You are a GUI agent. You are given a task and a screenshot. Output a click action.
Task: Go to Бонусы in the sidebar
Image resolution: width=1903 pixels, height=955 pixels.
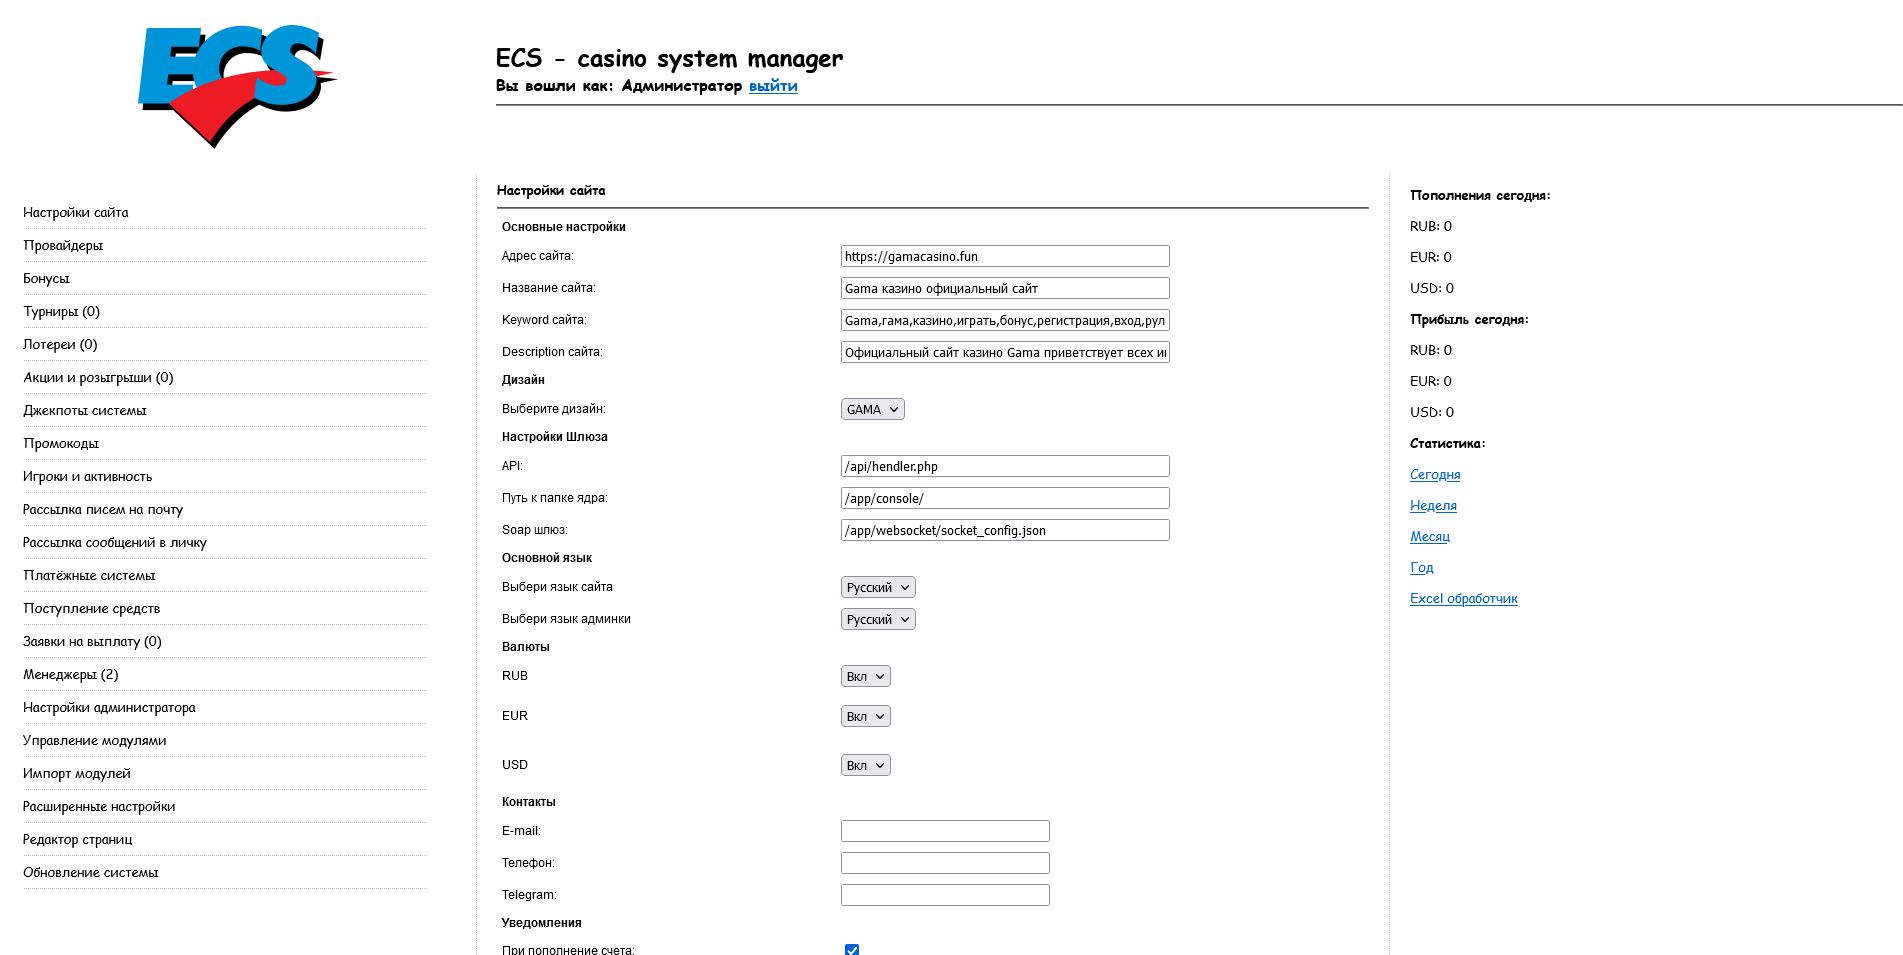(x=46, y=278)
